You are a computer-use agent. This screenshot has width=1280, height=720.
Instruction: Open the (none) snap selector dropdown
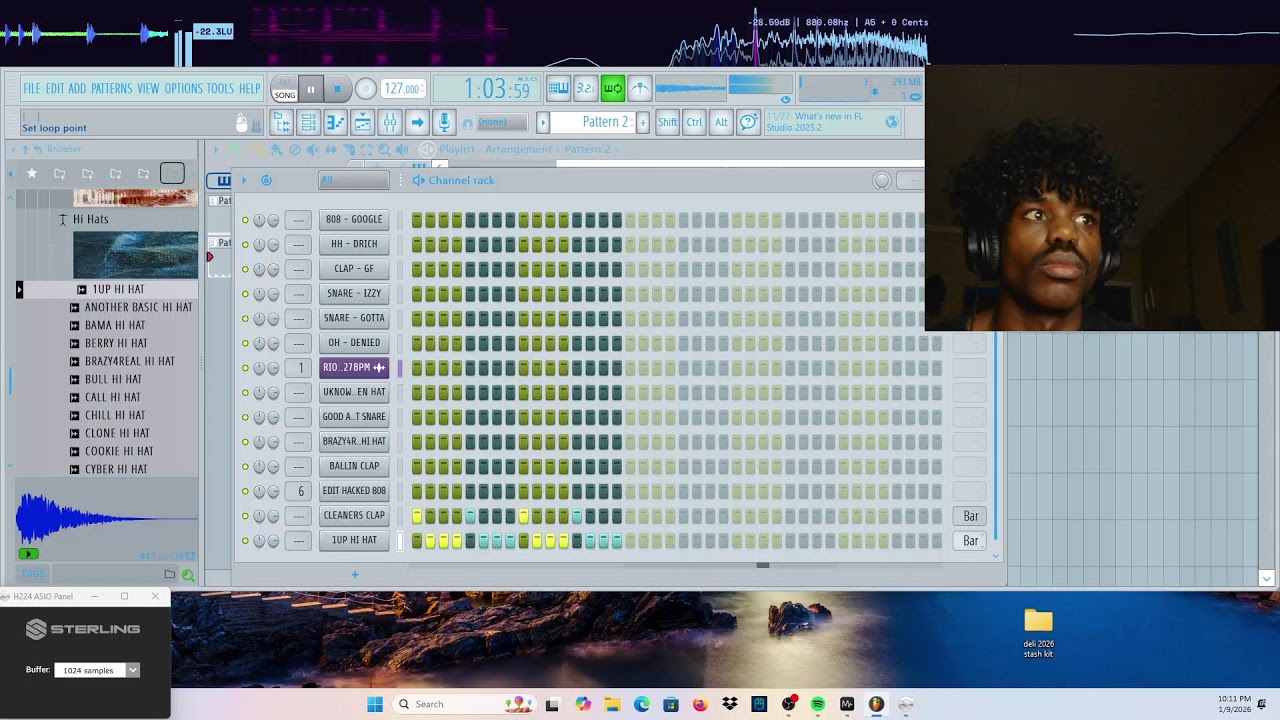tap(504, 122)
